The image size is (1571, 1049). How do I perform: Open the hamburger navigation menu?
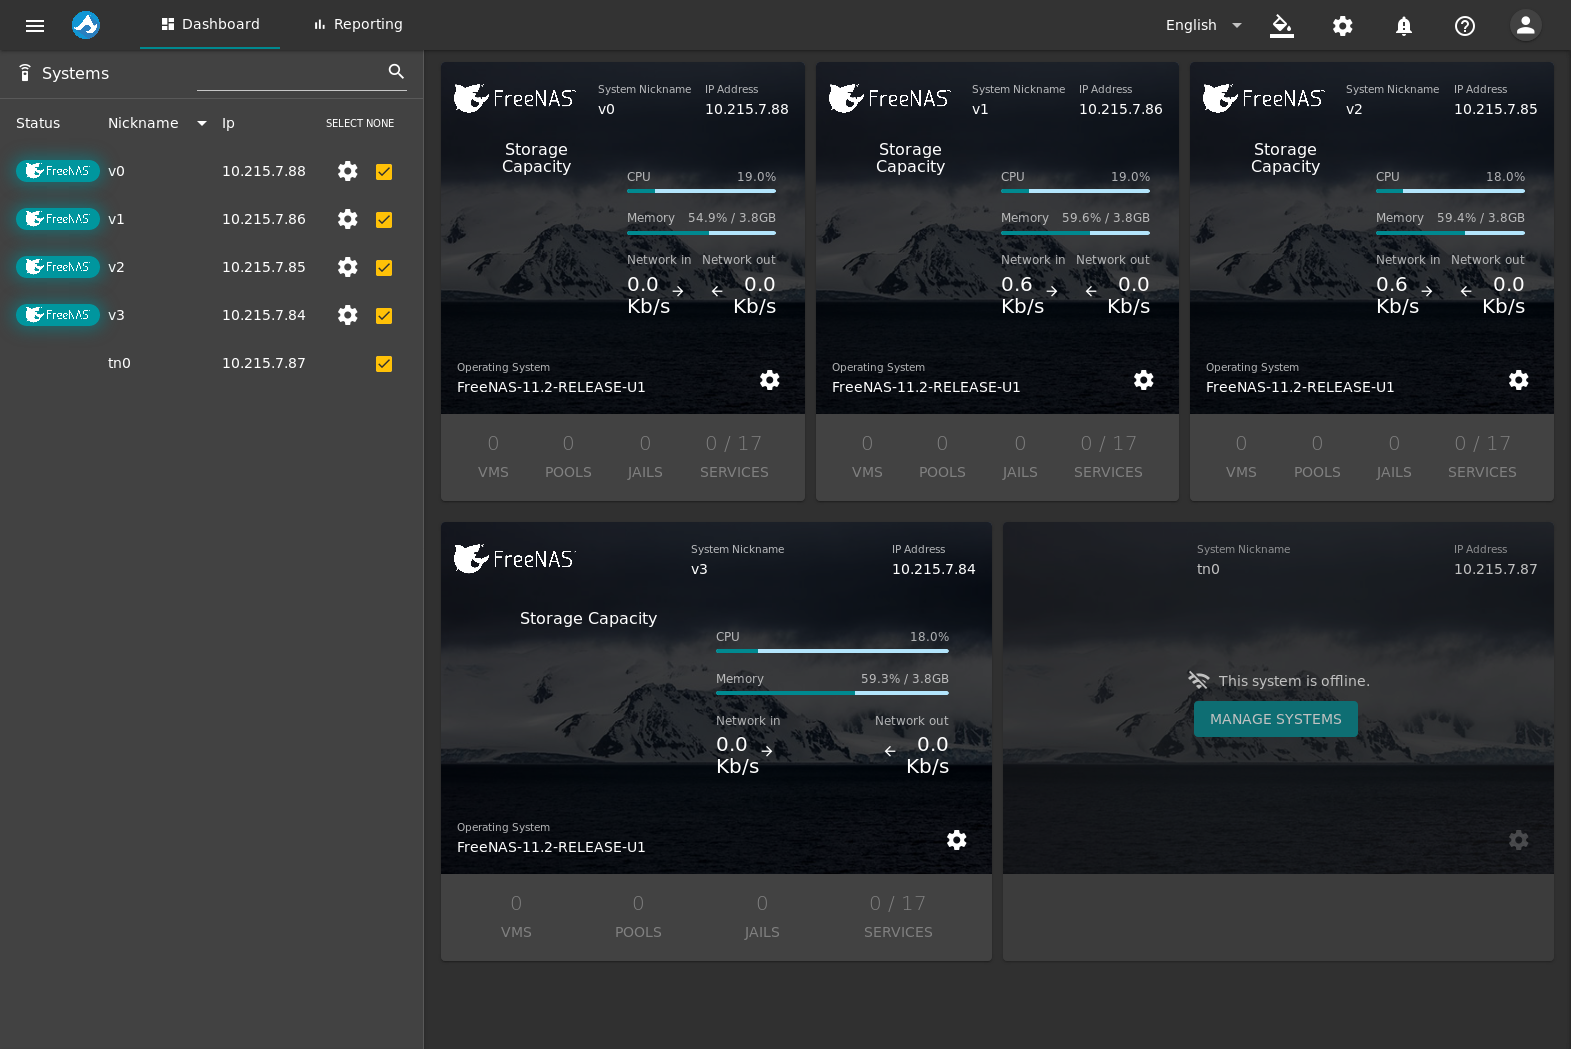35,26
